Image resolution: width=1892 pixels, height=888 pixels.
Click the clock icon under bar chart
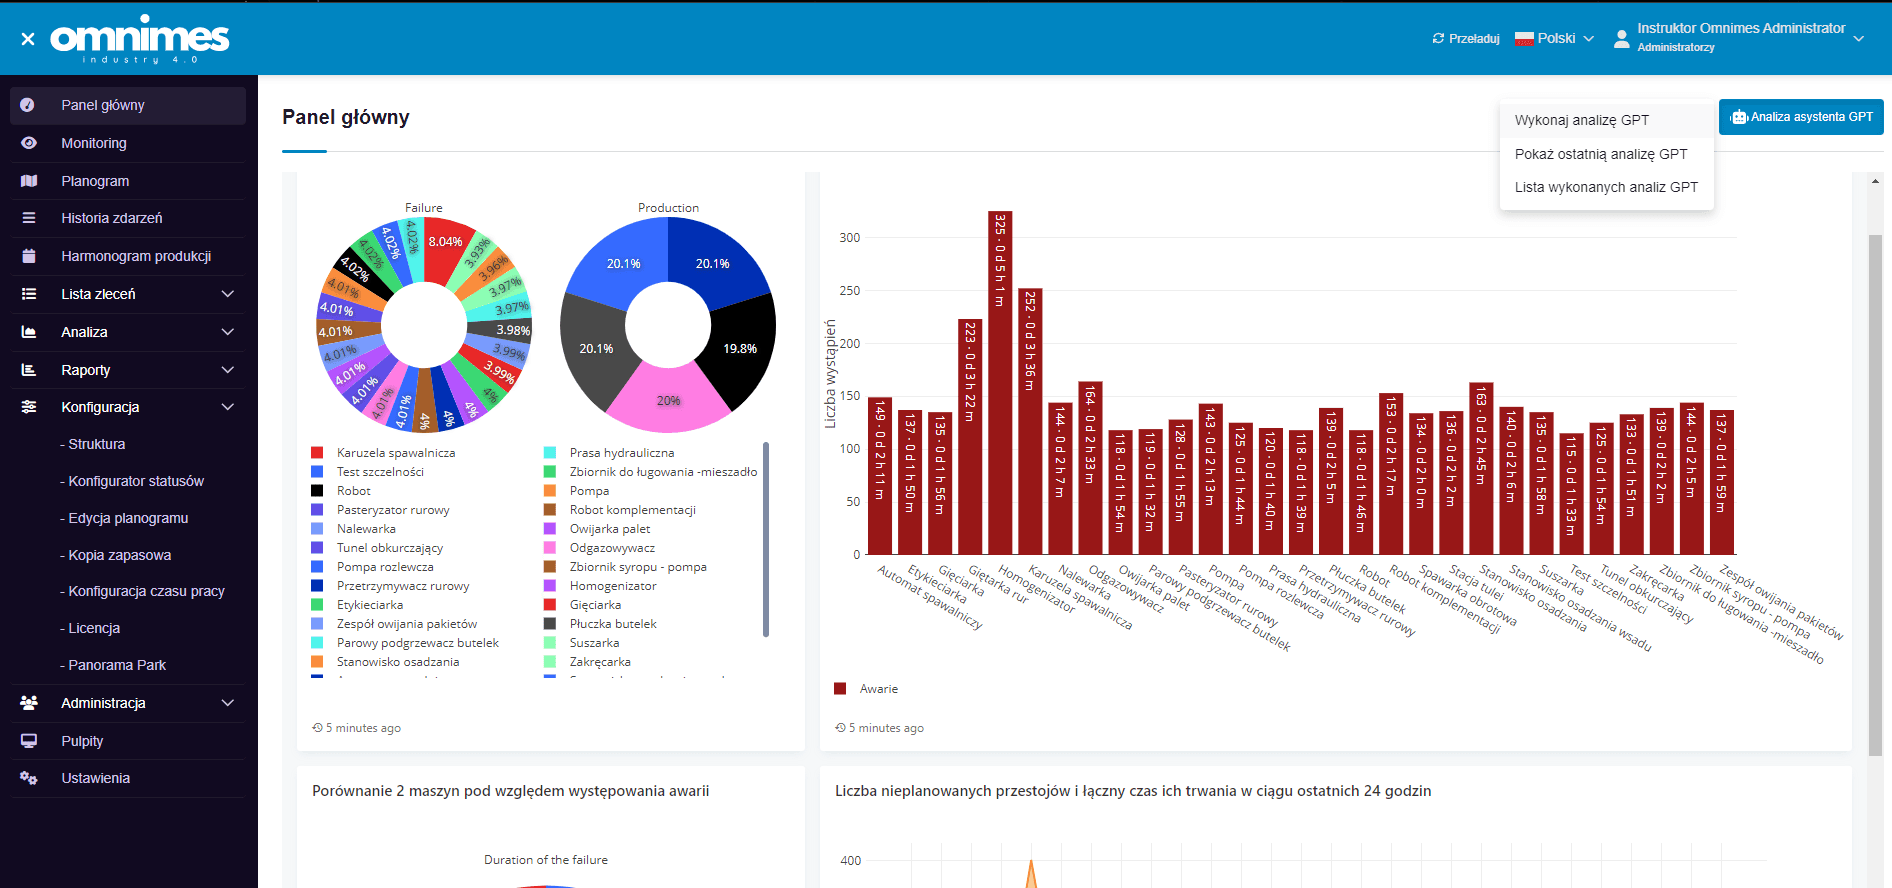tap(840, 728)
